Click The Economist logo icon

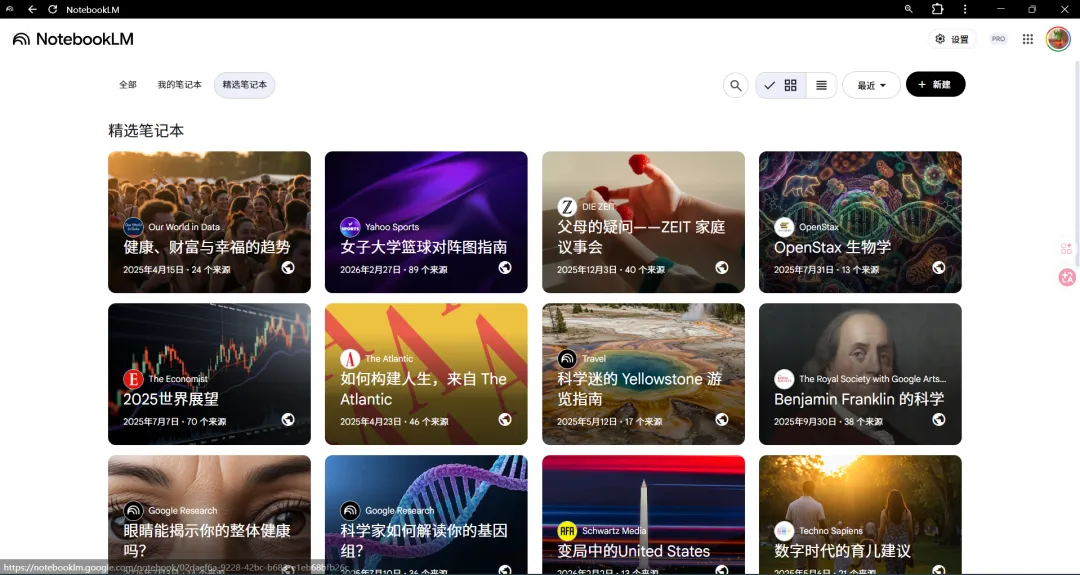(133, 379)
